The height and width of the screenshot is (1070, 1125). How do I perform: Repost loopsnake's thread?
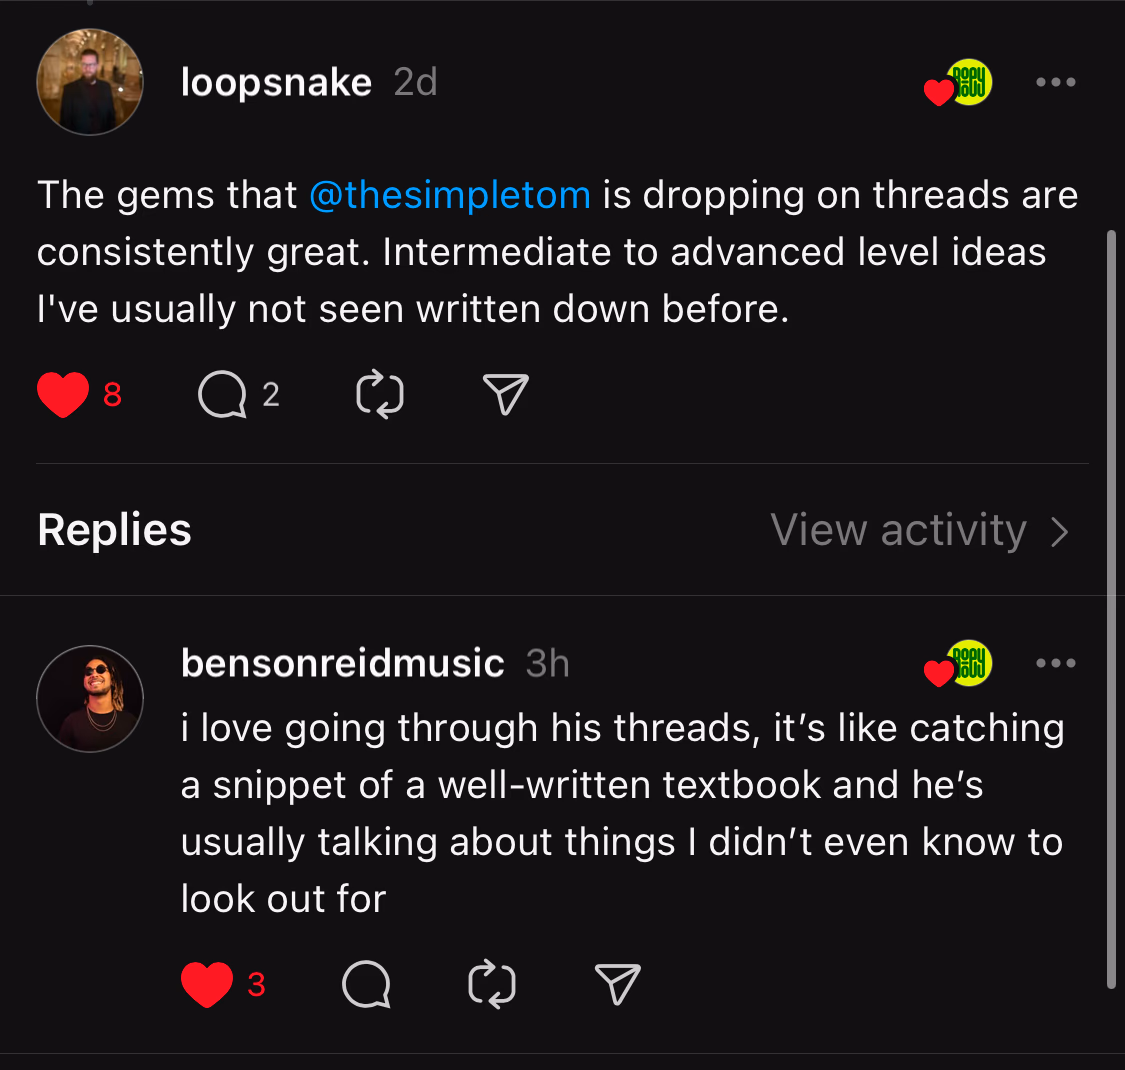[380, 395]
